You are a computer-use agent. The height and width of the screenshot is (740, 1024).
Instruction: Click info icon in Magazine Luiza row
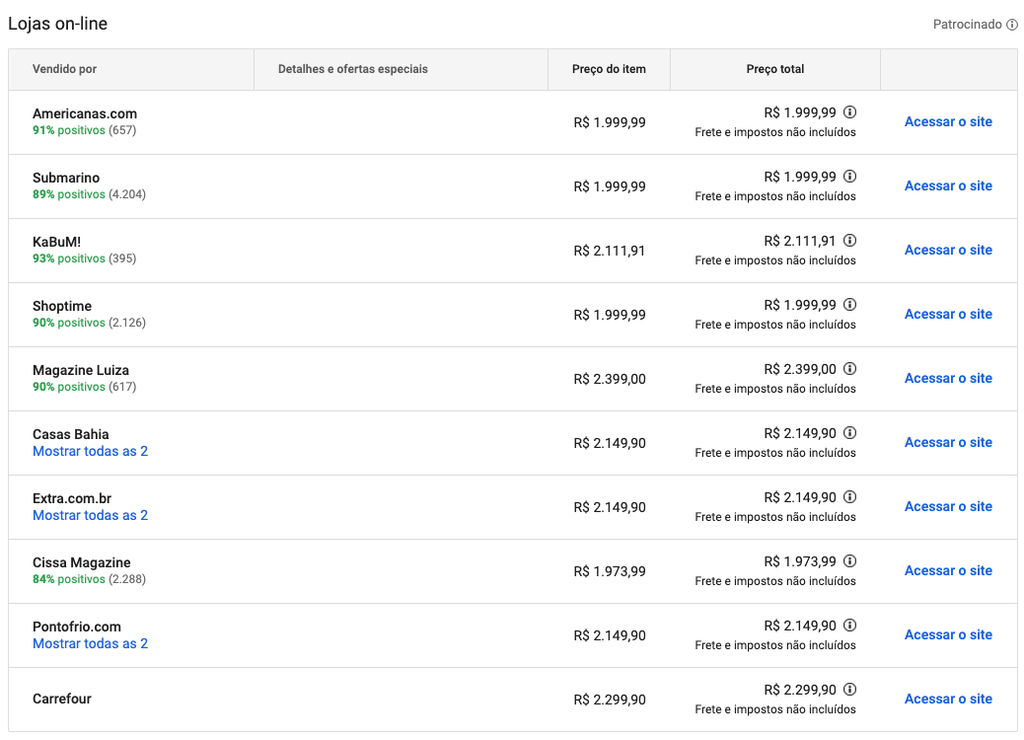click(850, 368)
